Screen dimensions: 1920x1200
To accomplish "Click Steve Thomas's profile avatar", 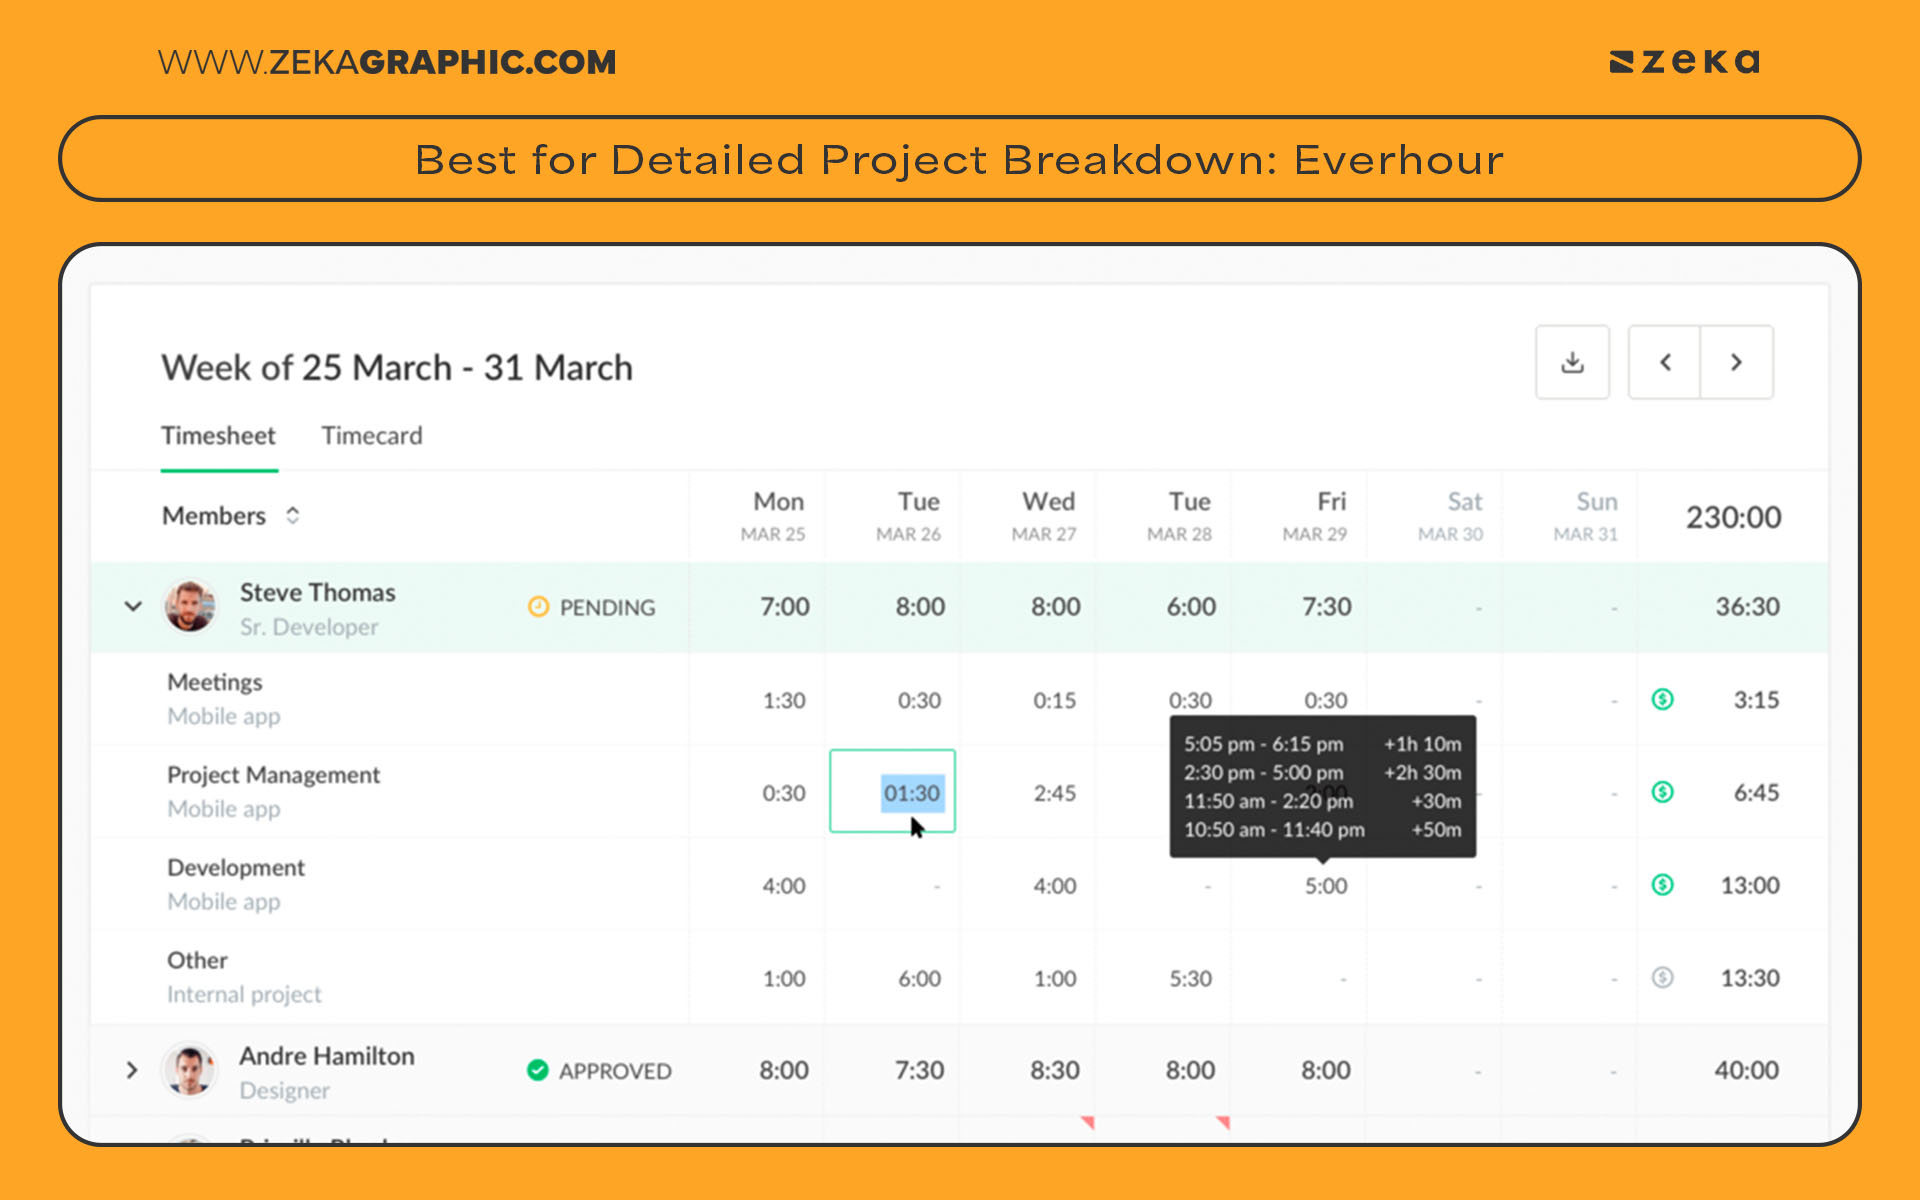I will (x=189, y=606).
